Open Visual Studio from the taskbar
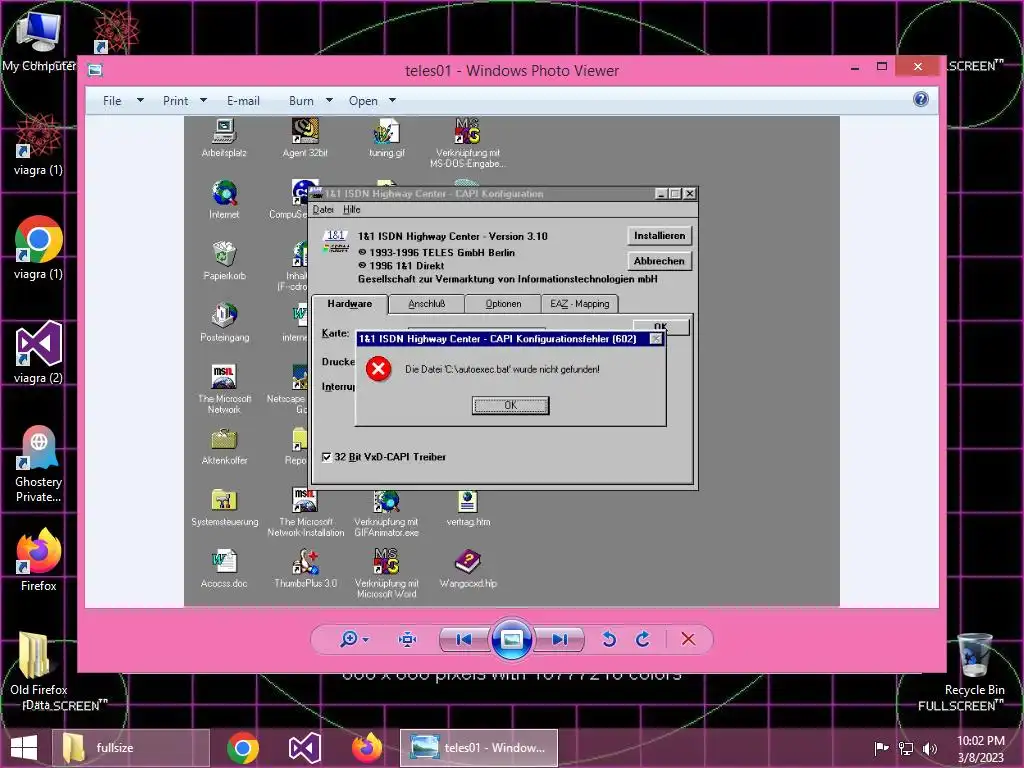This screenshot has width=1024, height=768. (304, 748)
